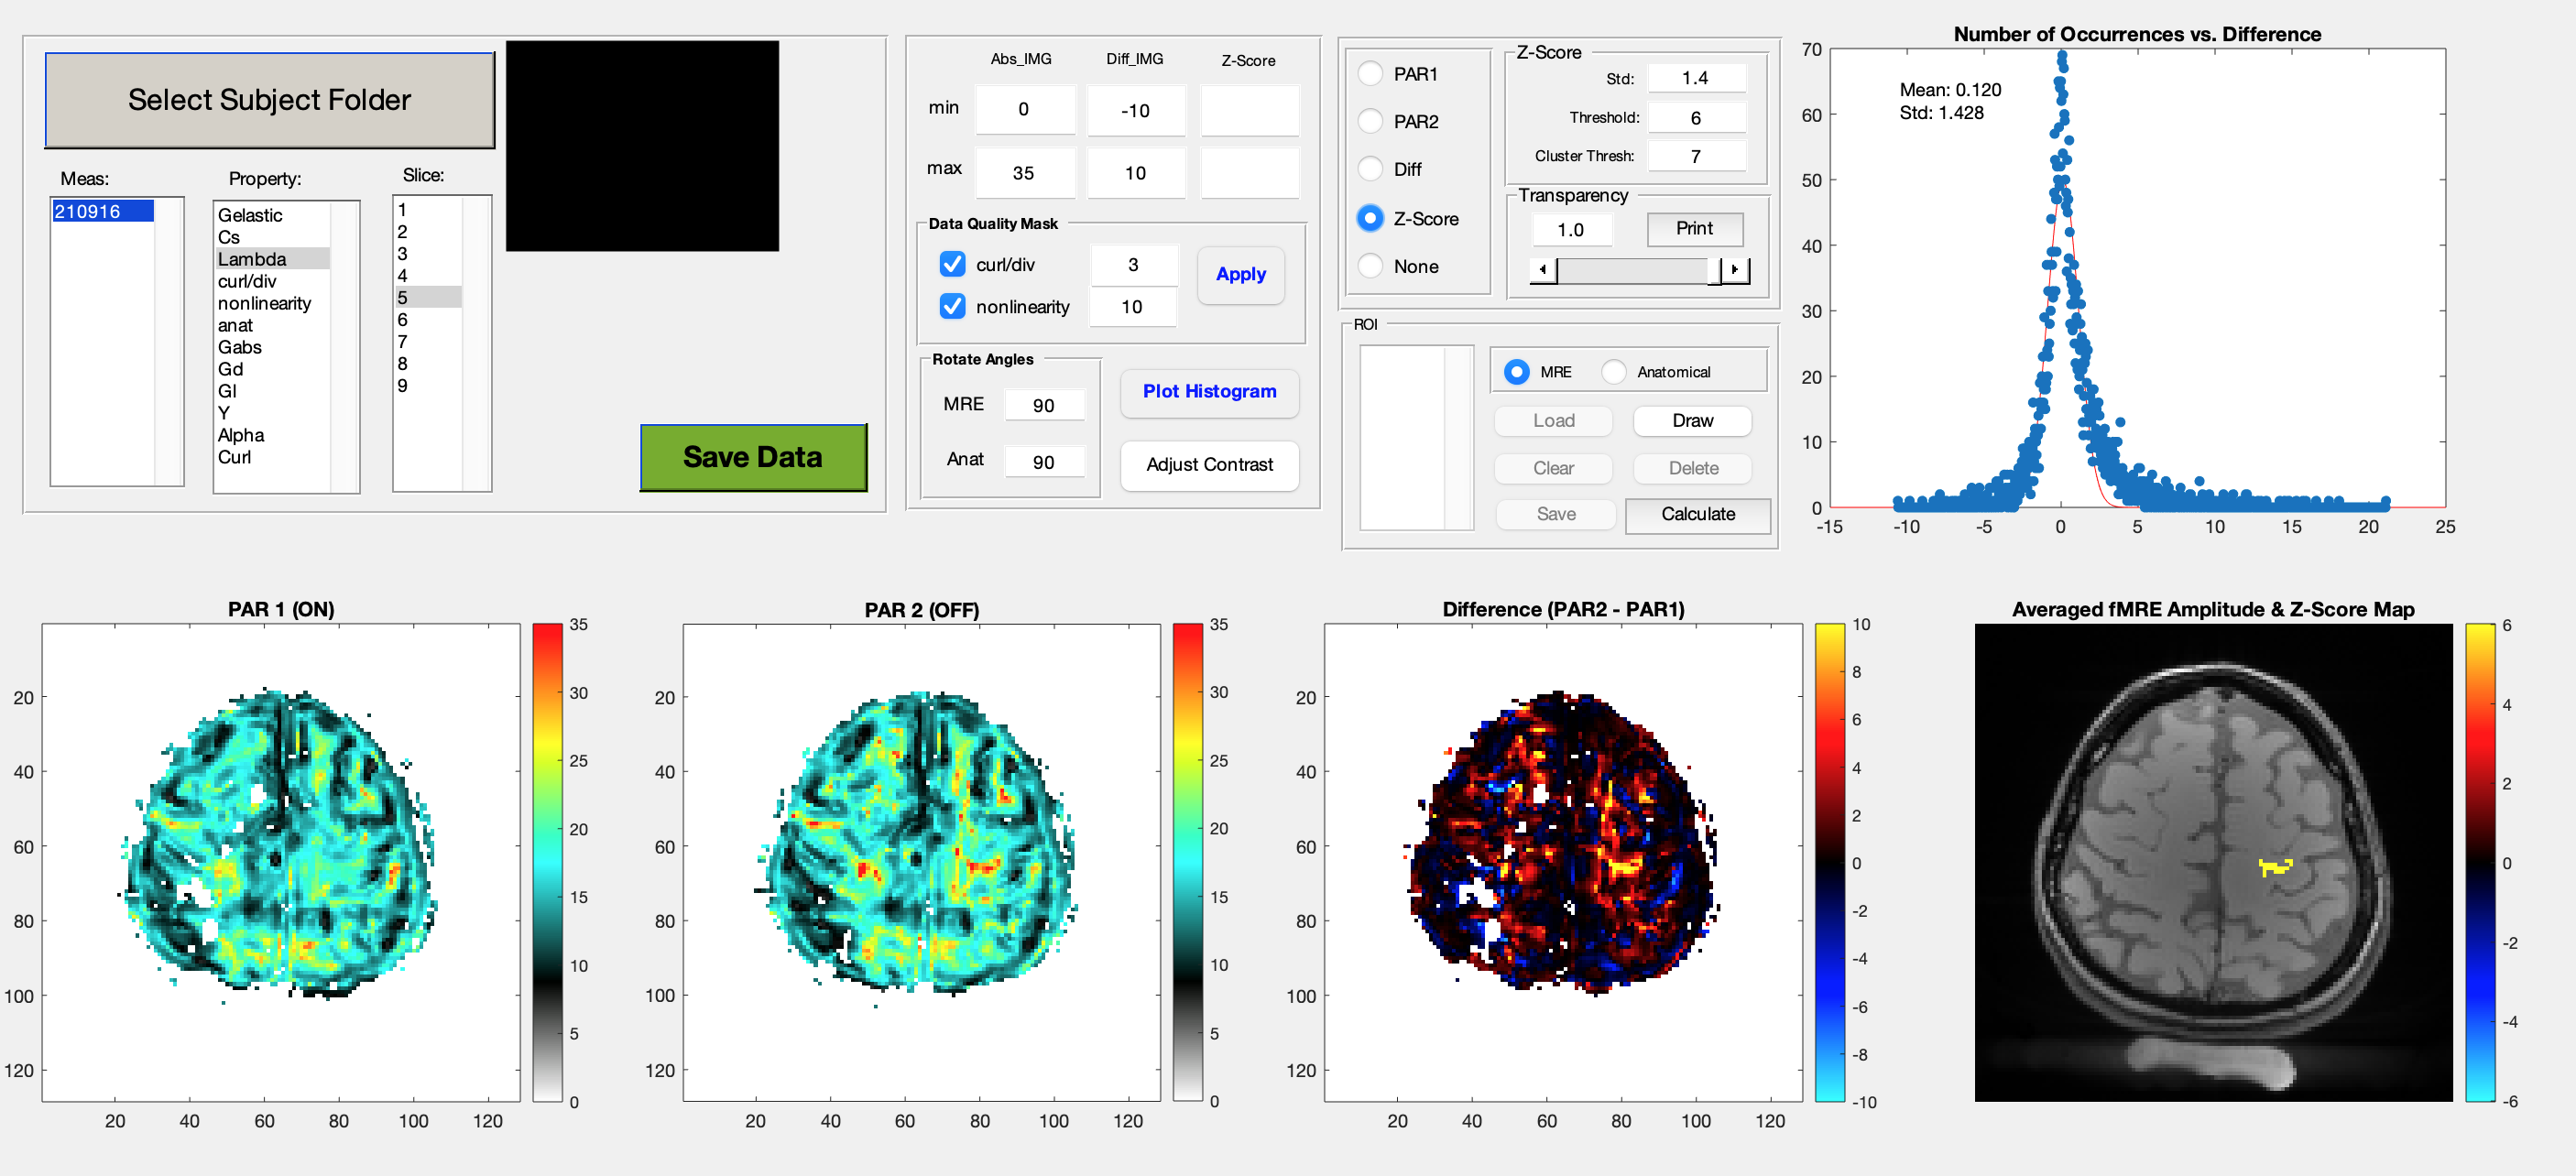
Task: Select None overlay radio option
Action: pyautogui.click(x=1370, y=266)
